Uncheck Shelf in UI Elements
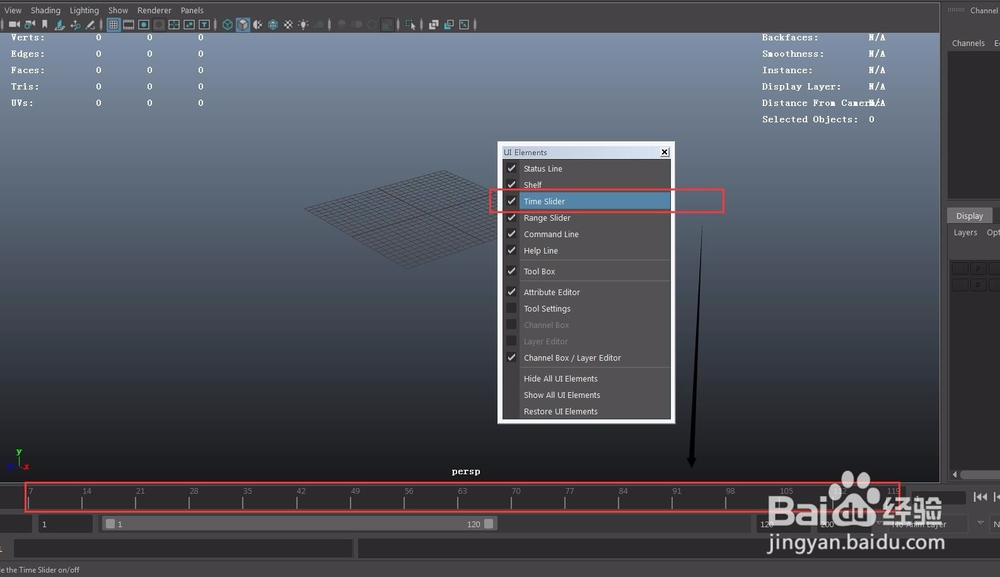The width and height of the screenshot is (1000, 577). click(511, 185)
